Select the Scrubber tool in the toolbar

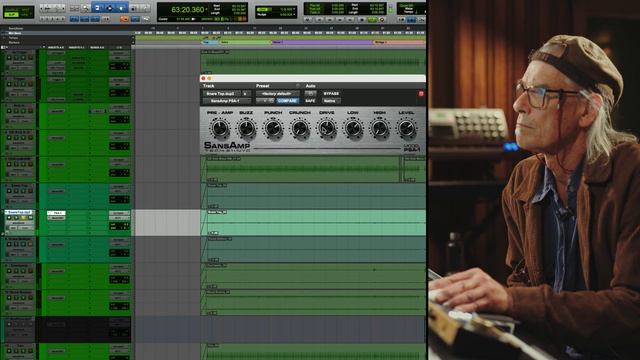pos(133,8)
